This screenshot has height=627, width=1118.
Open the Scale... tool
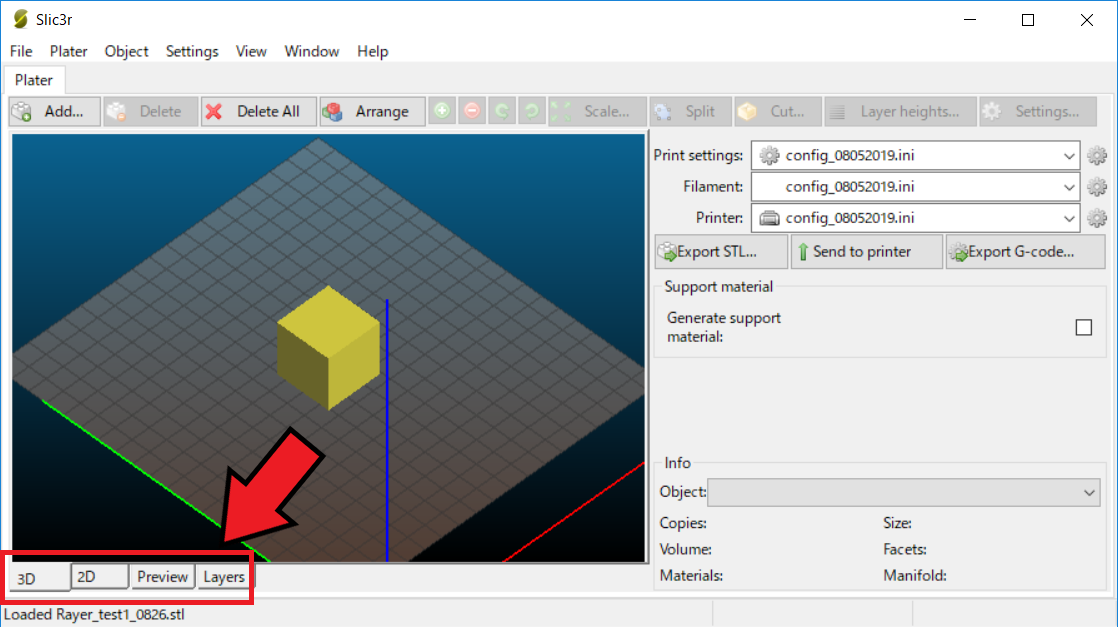coord(598,111)
